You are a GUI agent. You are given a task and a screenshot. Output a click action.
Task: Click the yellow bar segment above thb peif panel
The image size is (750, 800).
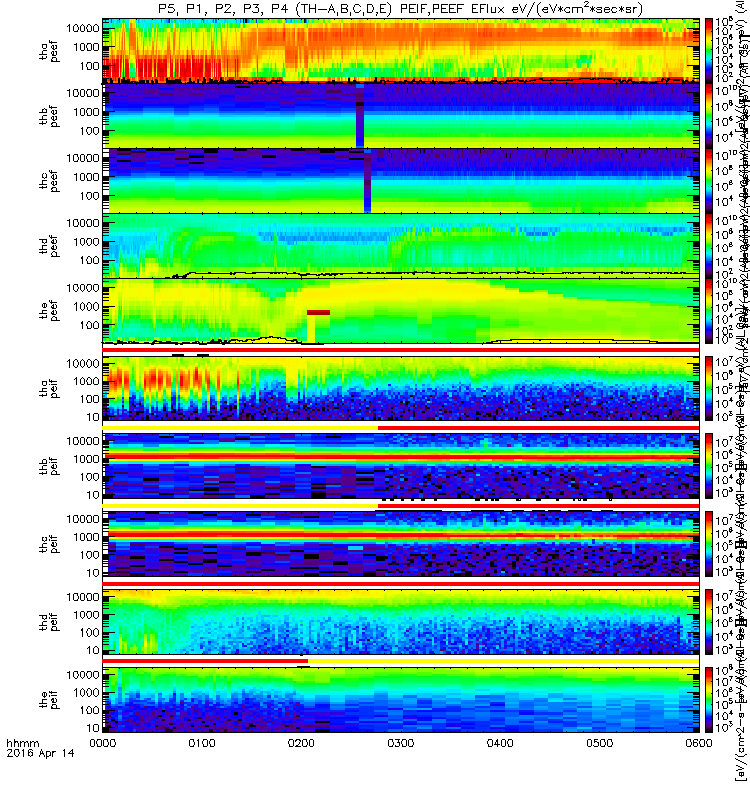click(240, 428)
